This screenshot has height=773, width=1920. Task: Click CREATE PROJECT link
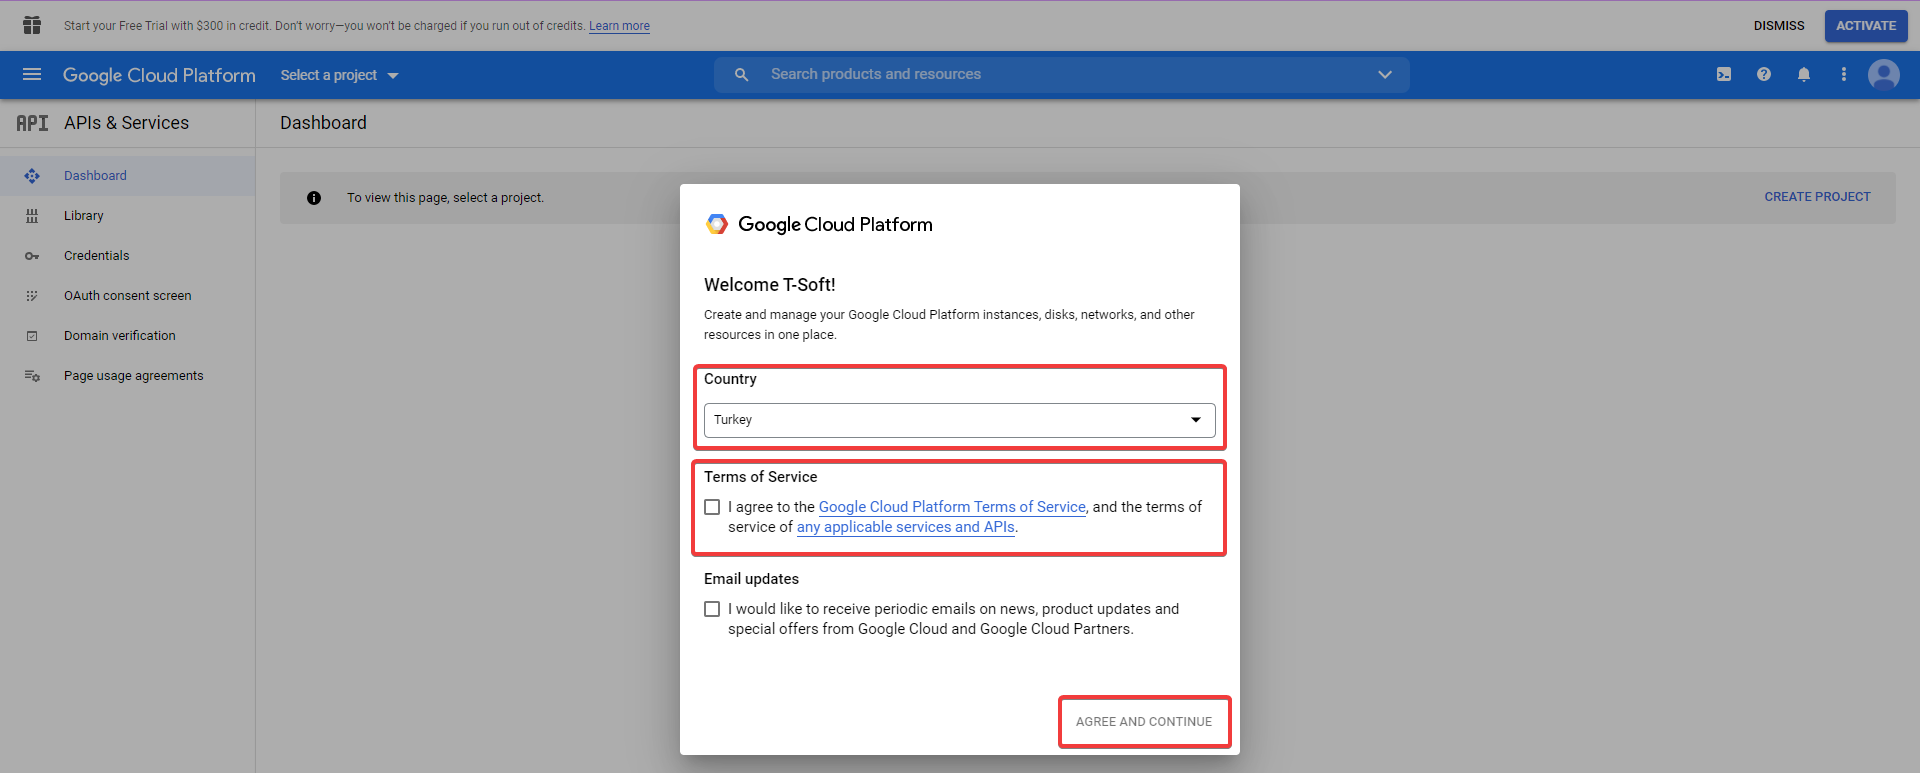1817,197
